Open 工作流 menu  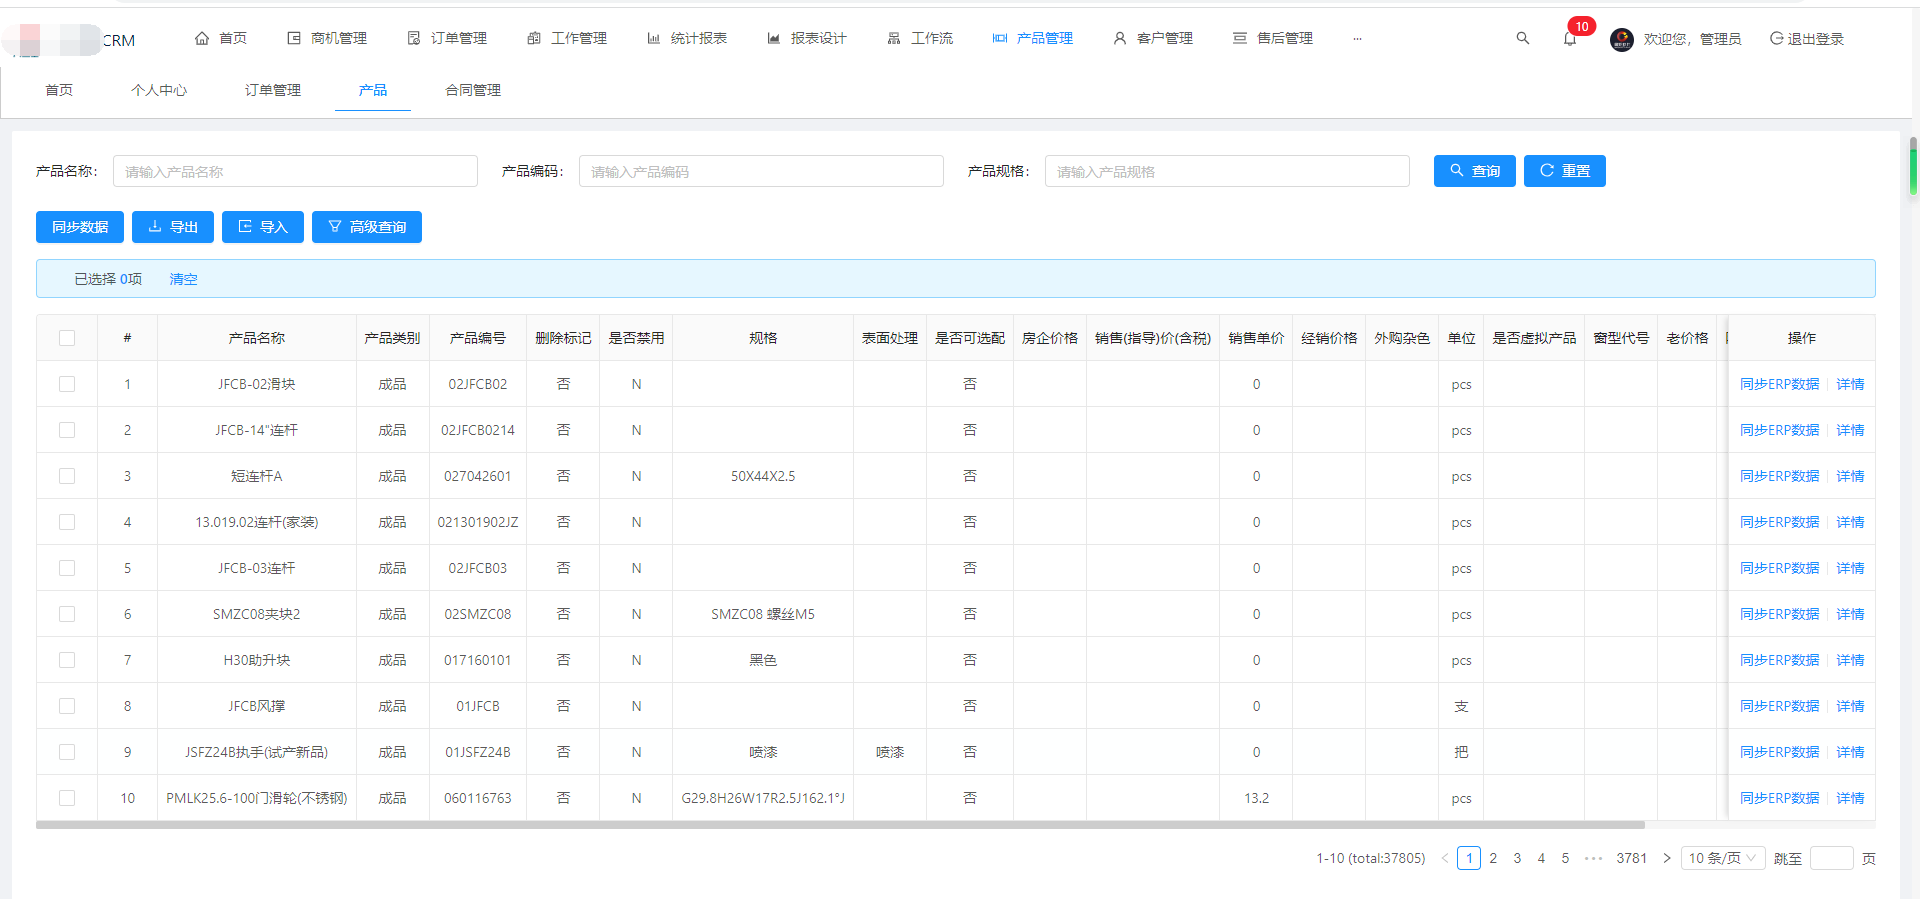point(920,38)
